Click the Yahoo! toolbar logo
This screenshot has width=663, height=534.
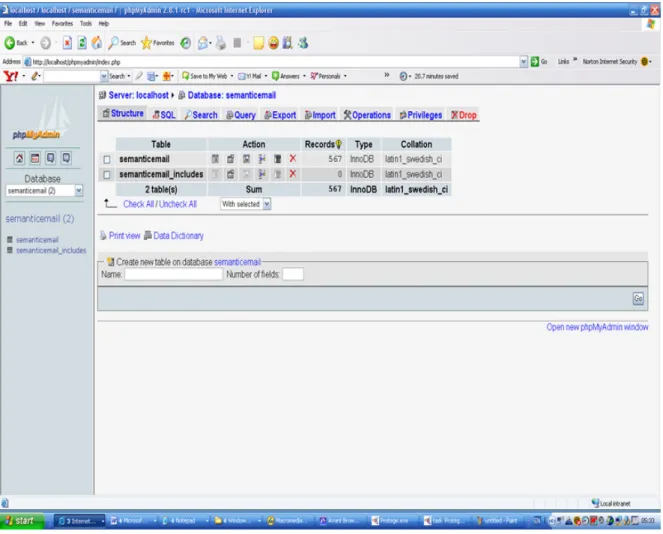coord(11,77)
